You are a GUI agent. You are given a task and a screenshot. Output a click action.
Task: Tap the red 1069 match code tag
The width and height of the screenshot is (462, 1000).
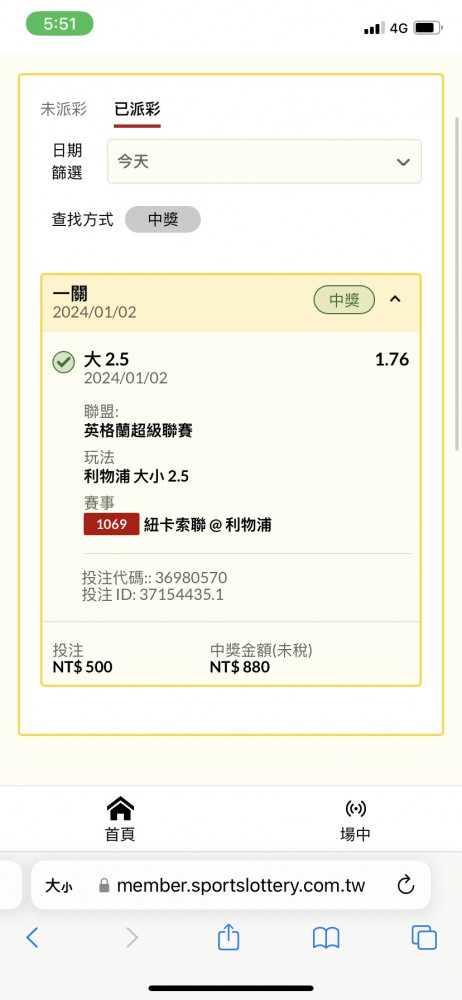click(x=112, y=524)
